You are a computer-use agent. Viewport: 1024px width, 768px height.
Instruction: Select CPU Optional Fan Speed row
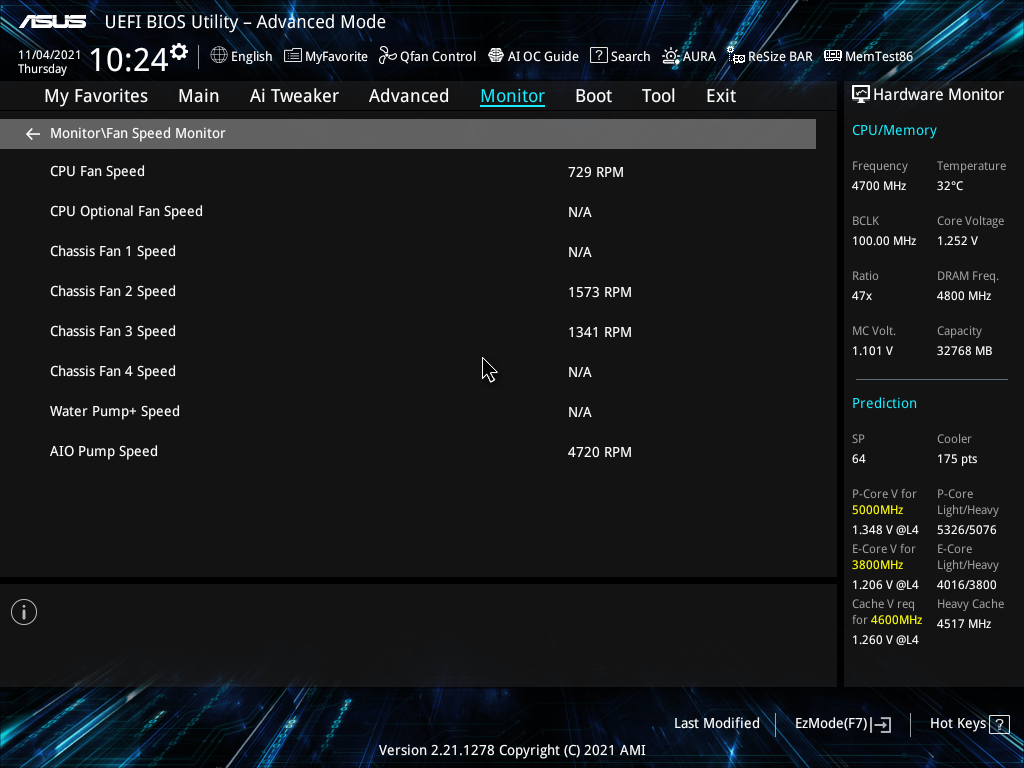[408, 212]
